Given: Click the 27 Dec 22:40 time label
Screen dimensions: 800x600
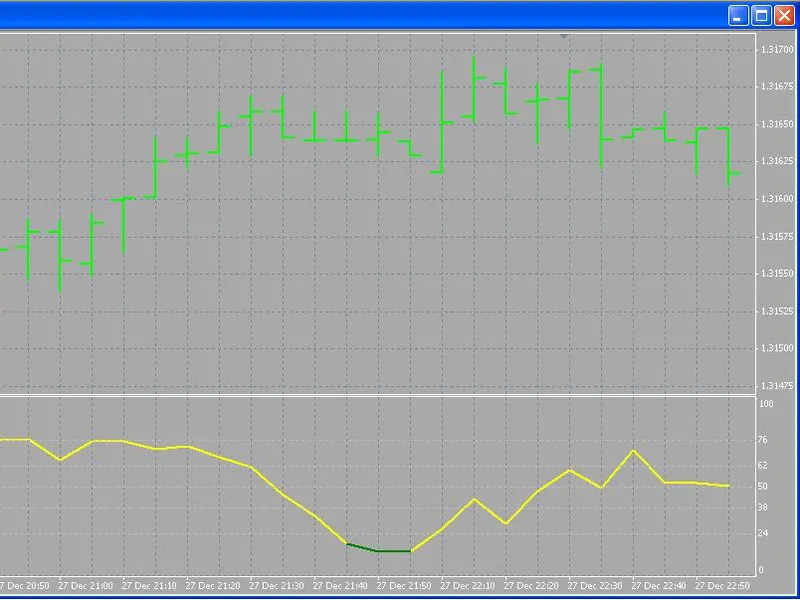Looking at the screenshot, I should click(x=659, y=586).
